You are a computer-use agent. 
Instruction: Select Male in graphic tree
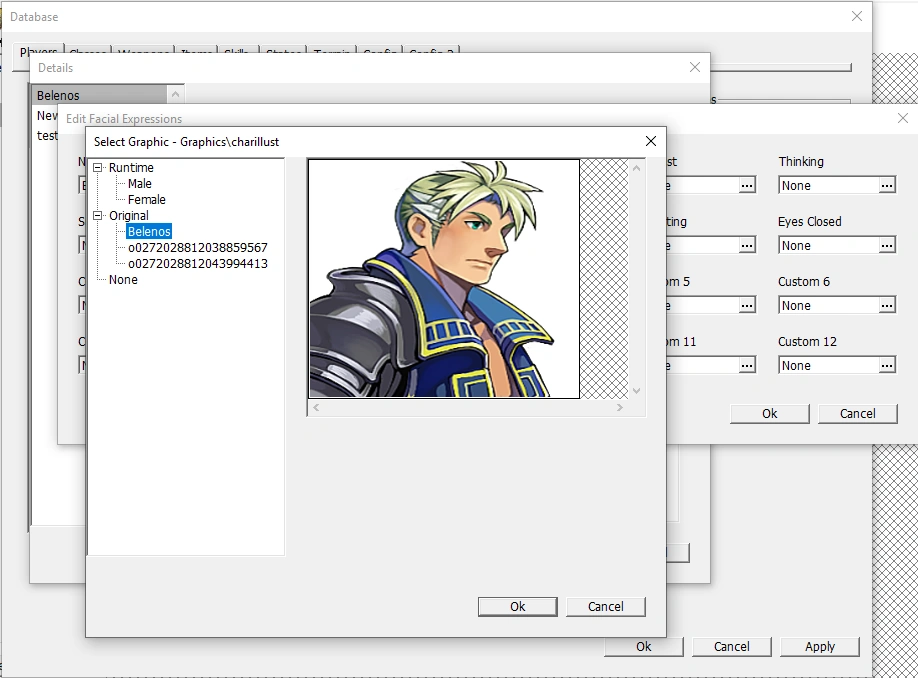point(139,183)
